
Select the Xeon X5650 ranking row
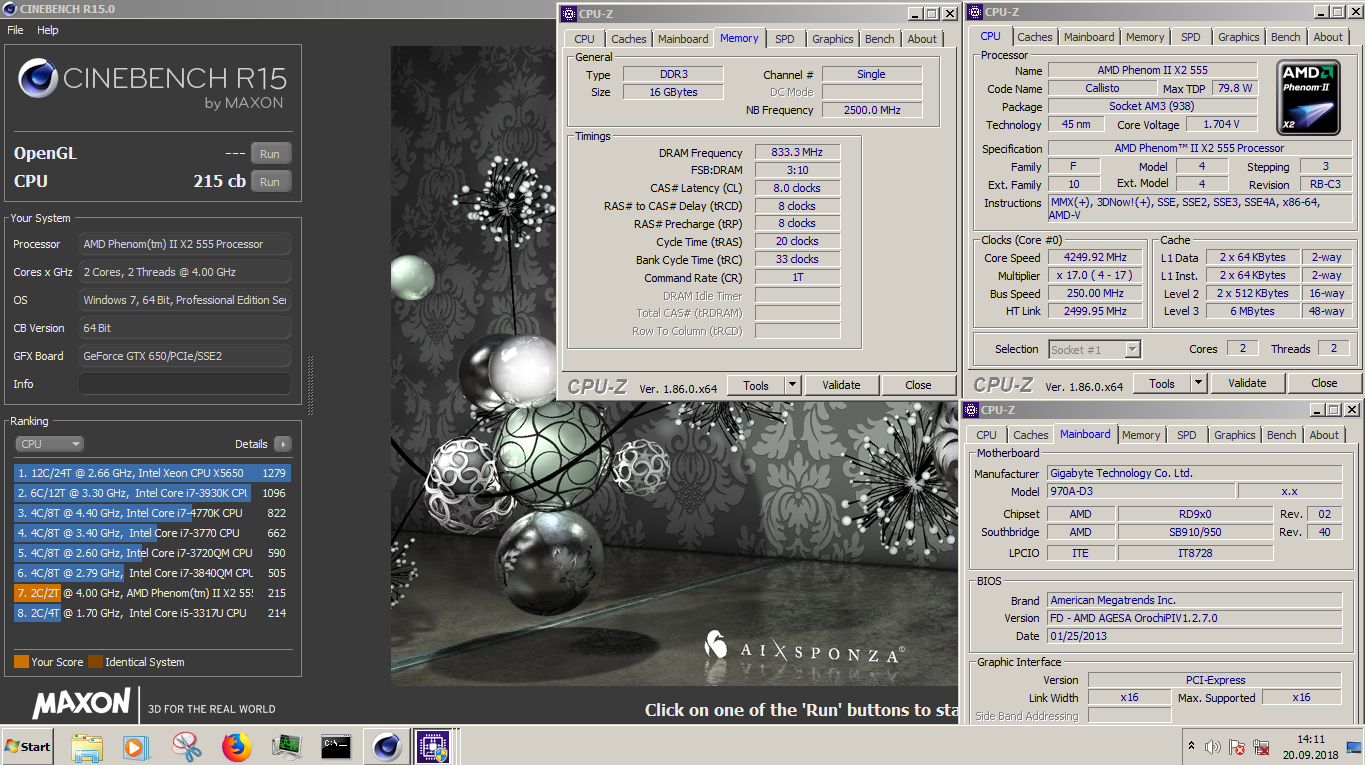152,473
